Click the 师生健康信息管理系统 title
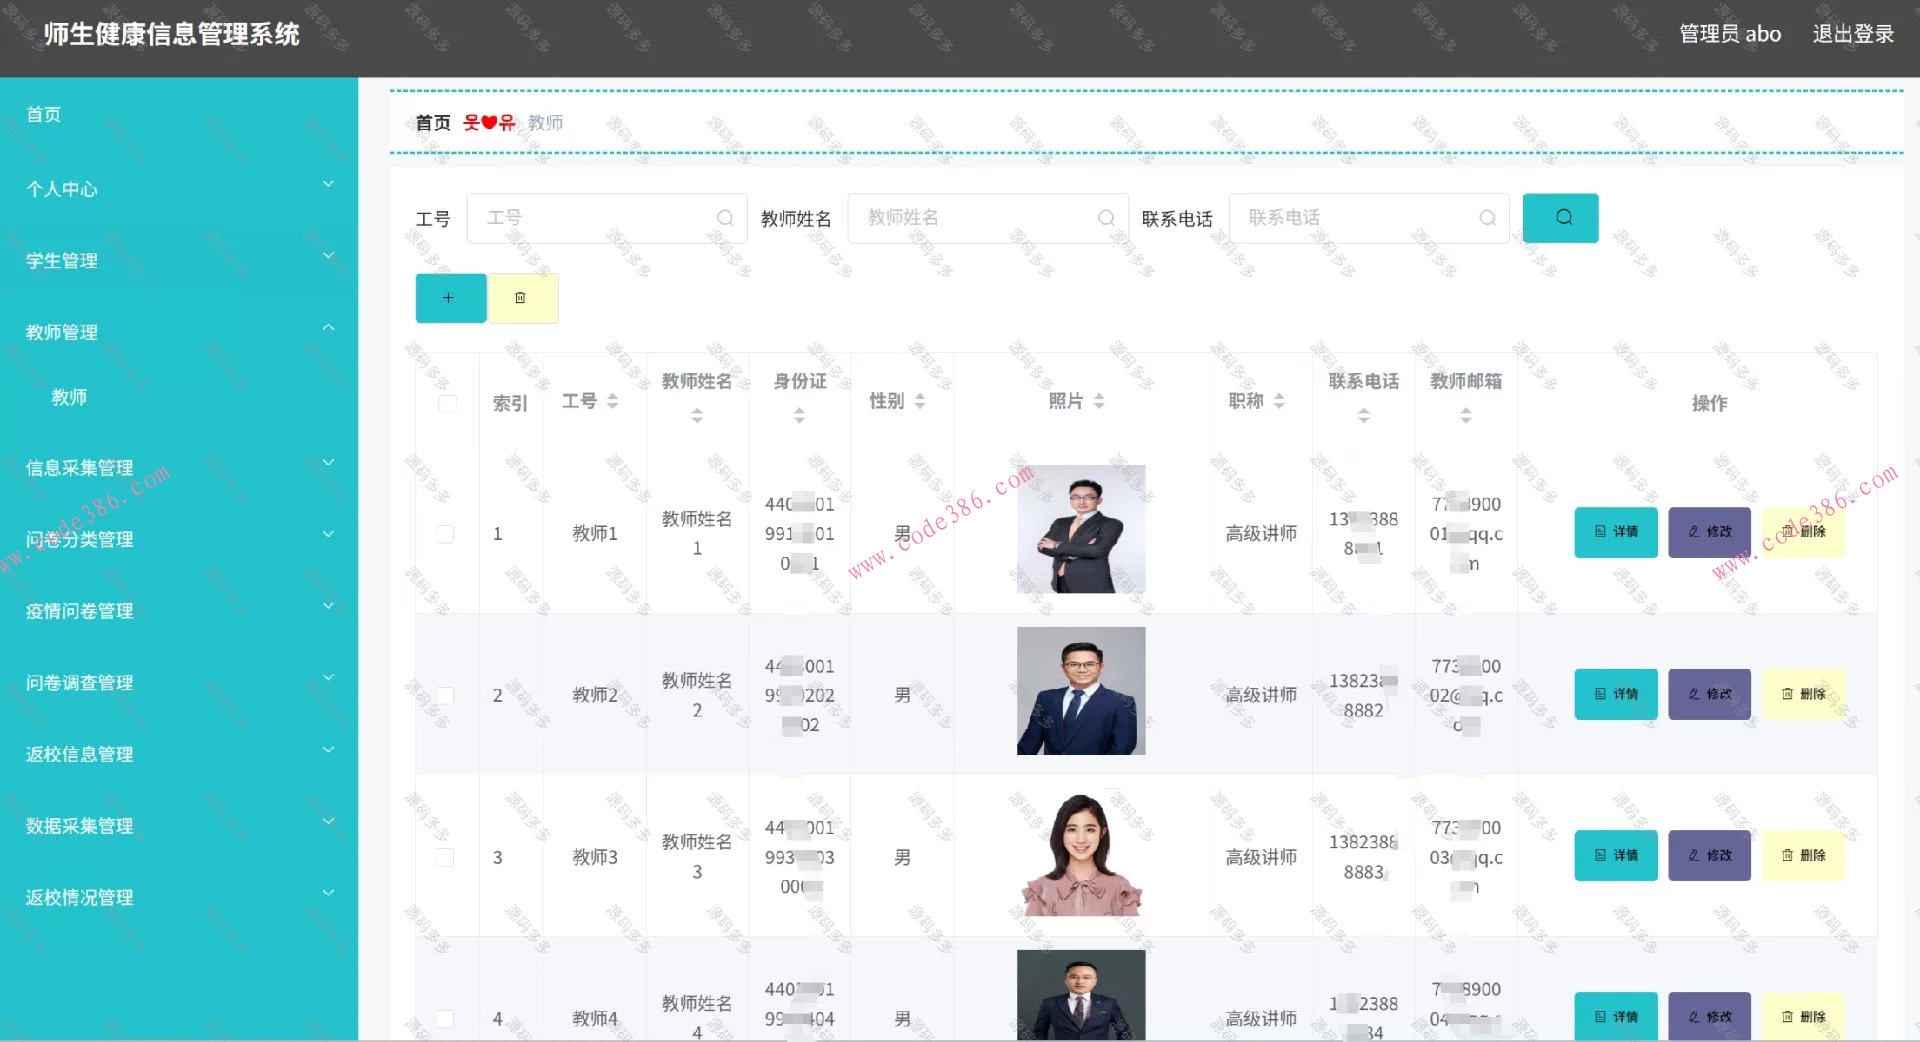This screenshot has width=1920, height=1042. pyautogui.click(x=172, y=35)
